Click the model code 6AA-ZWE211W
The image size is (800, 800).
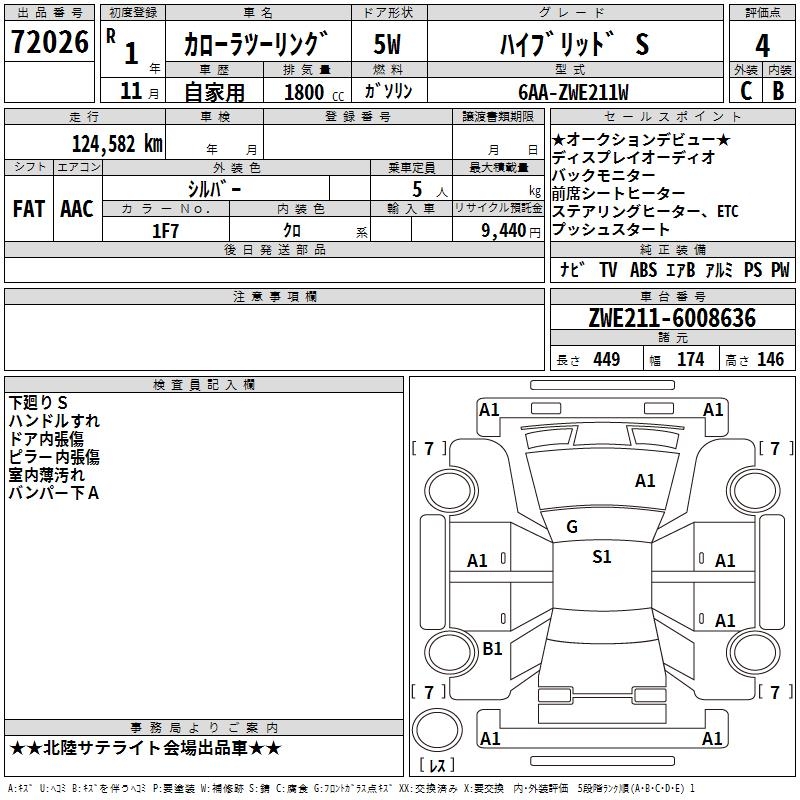point(573,92)
